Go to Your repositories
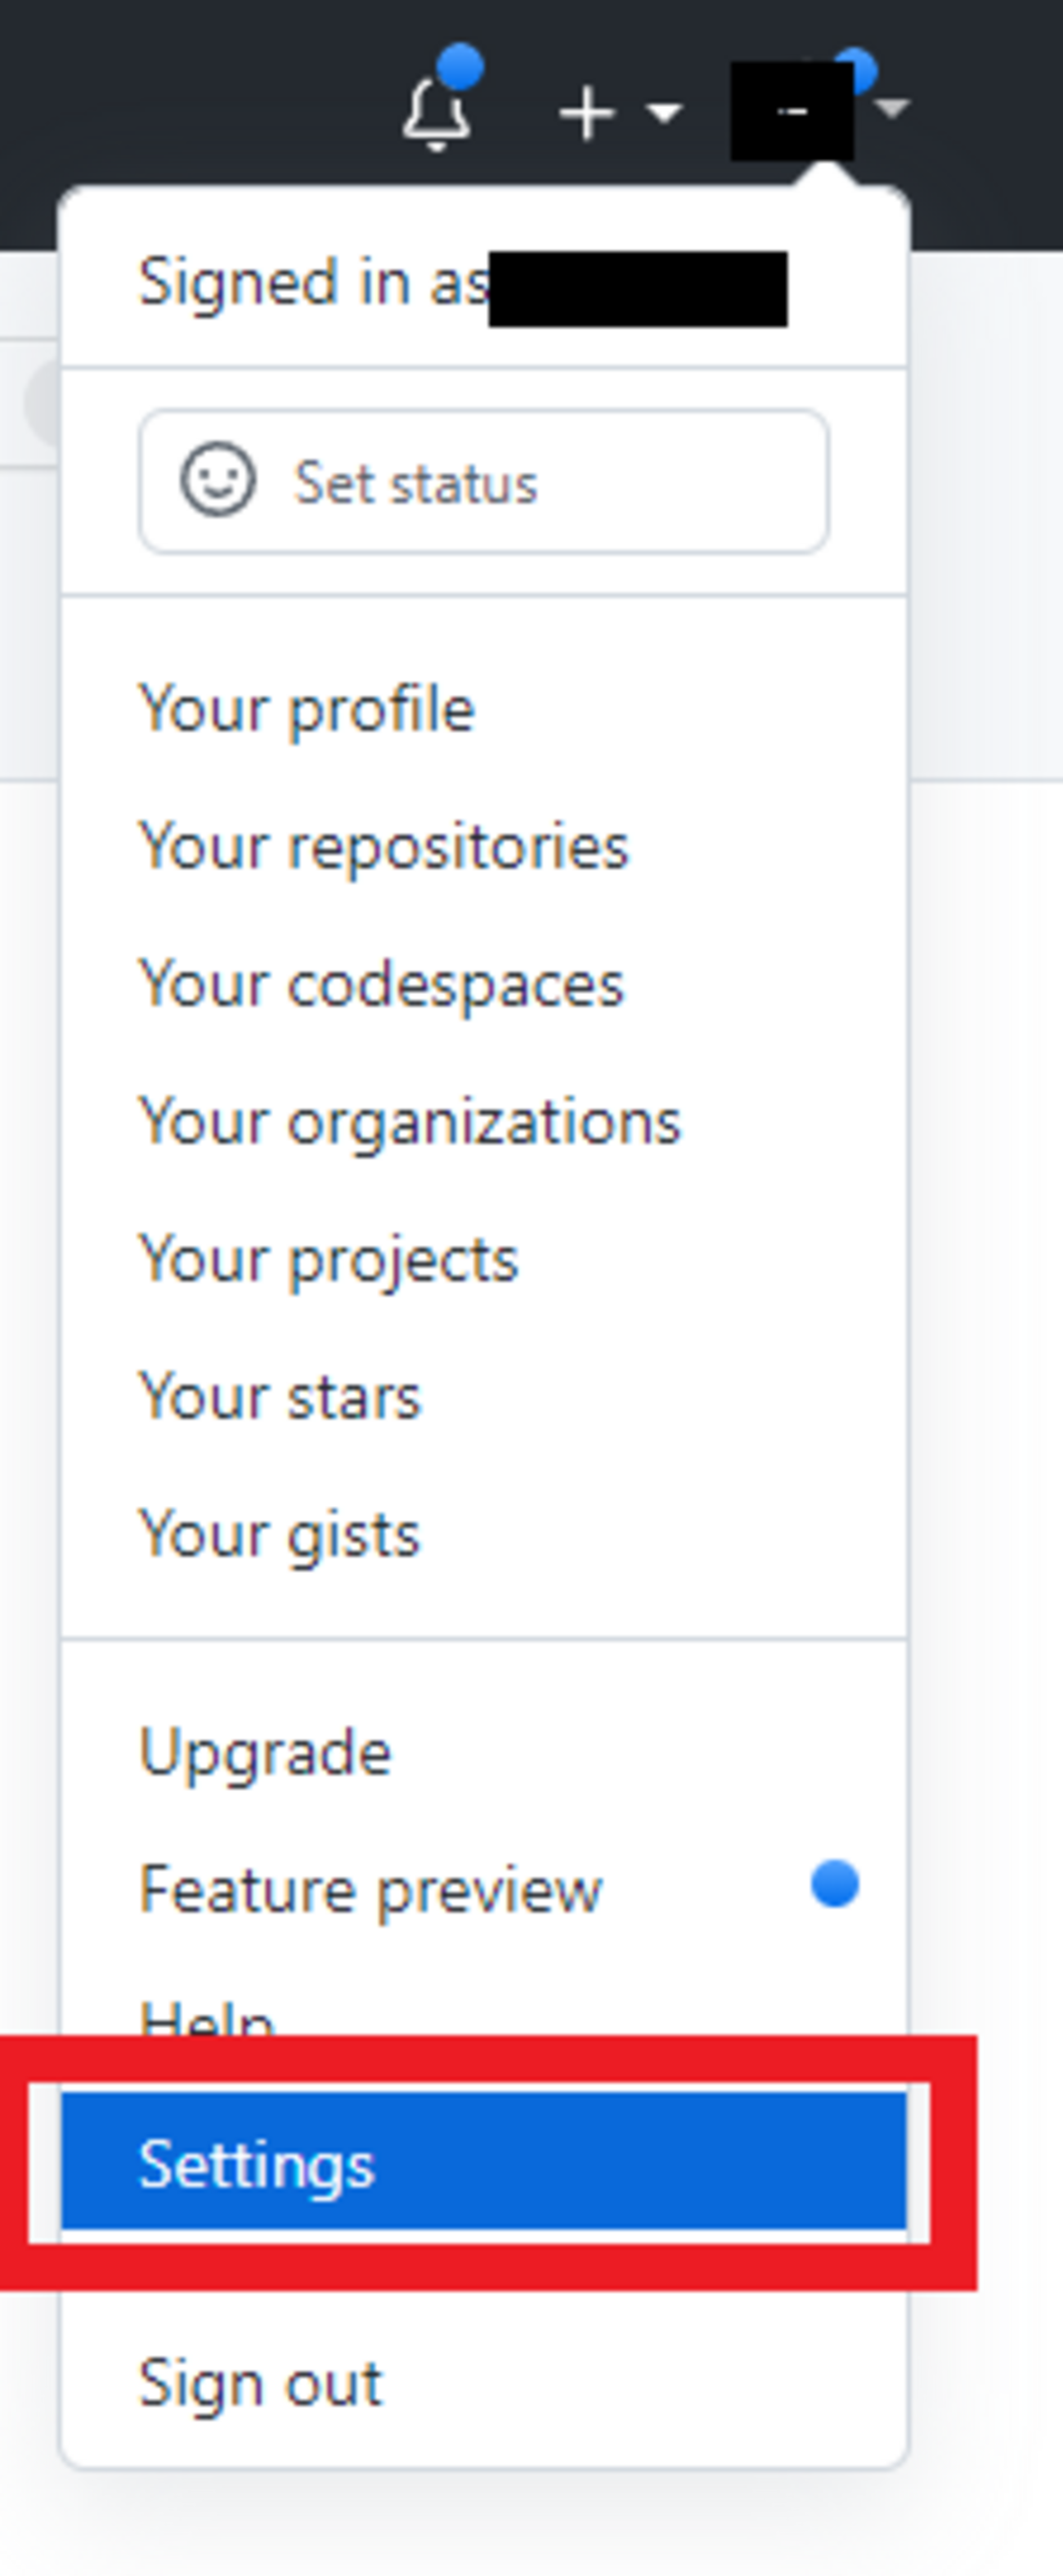The height and width of the screenshot is (2576, 1063). 383,847
